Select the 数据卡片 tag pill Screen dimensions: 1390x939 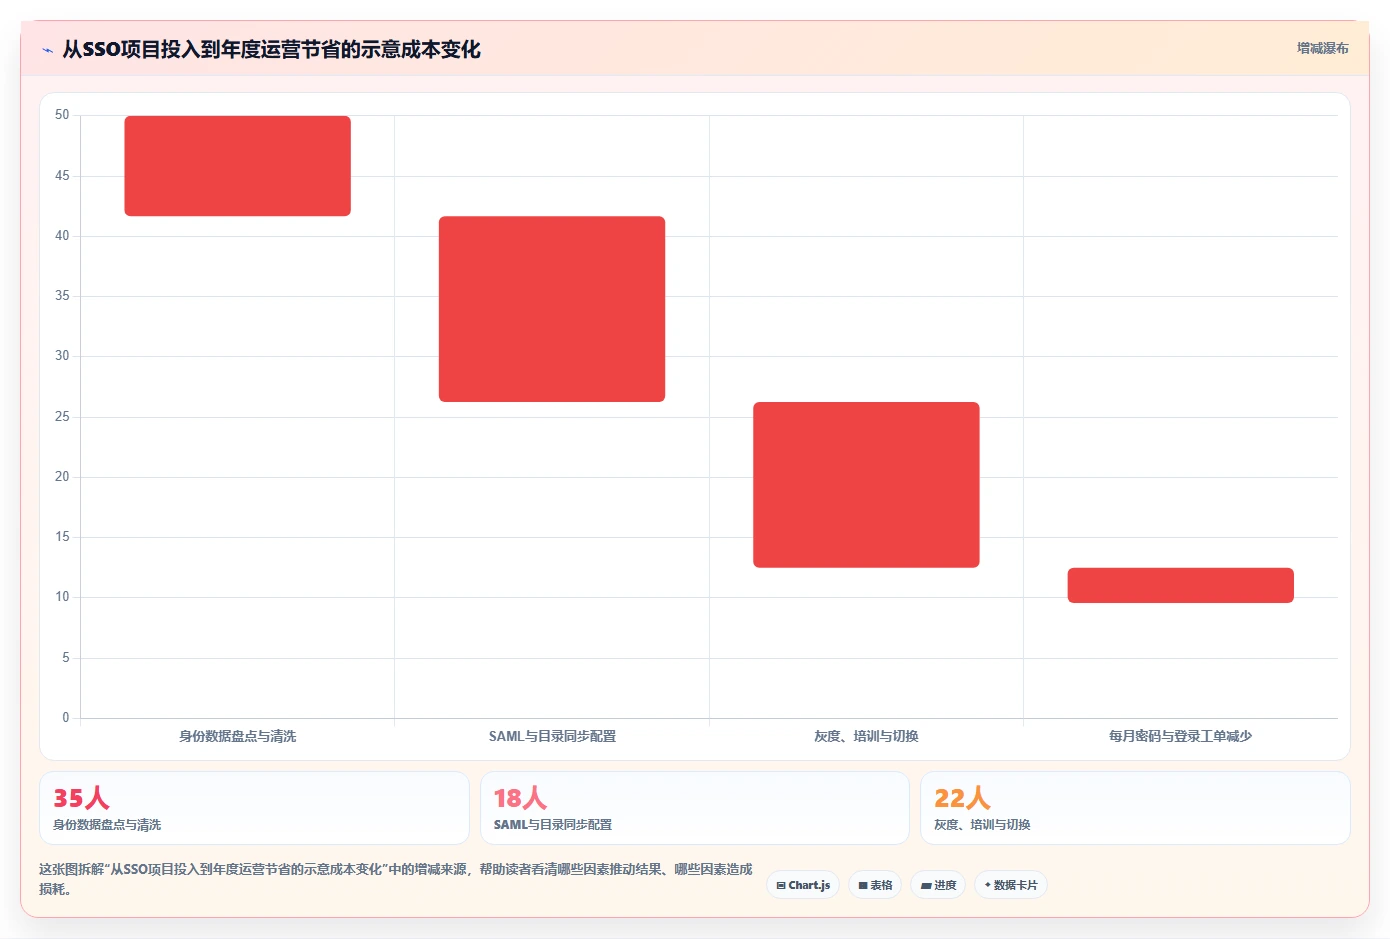1011,885
